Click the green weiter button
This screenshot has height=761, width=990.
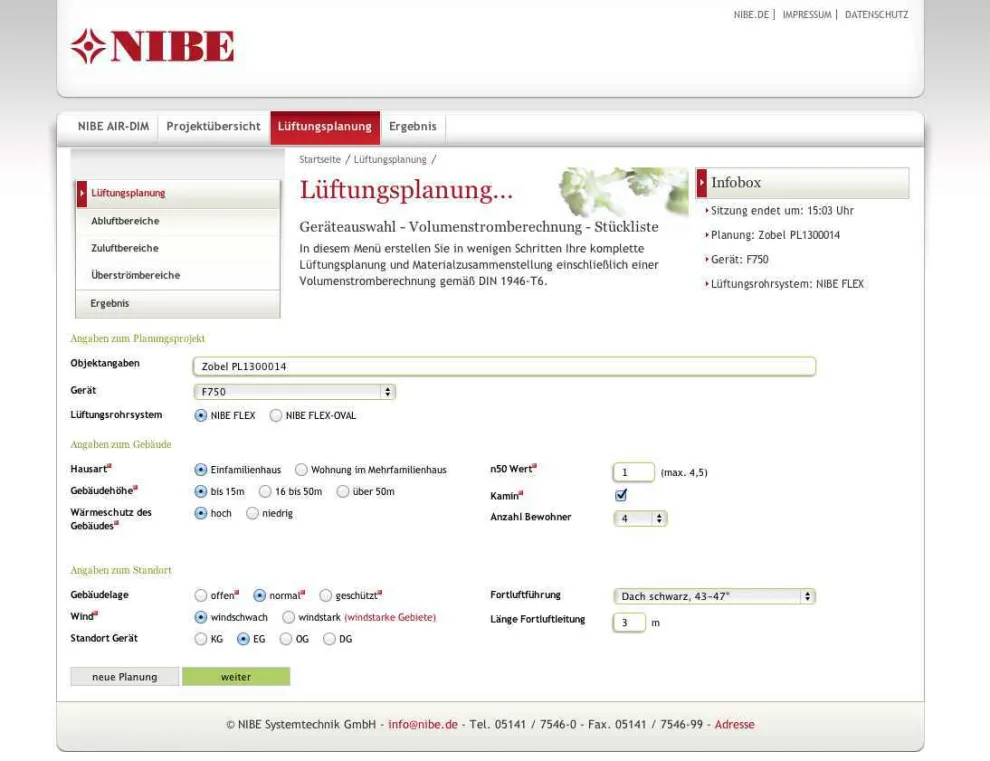pos(236,677)
